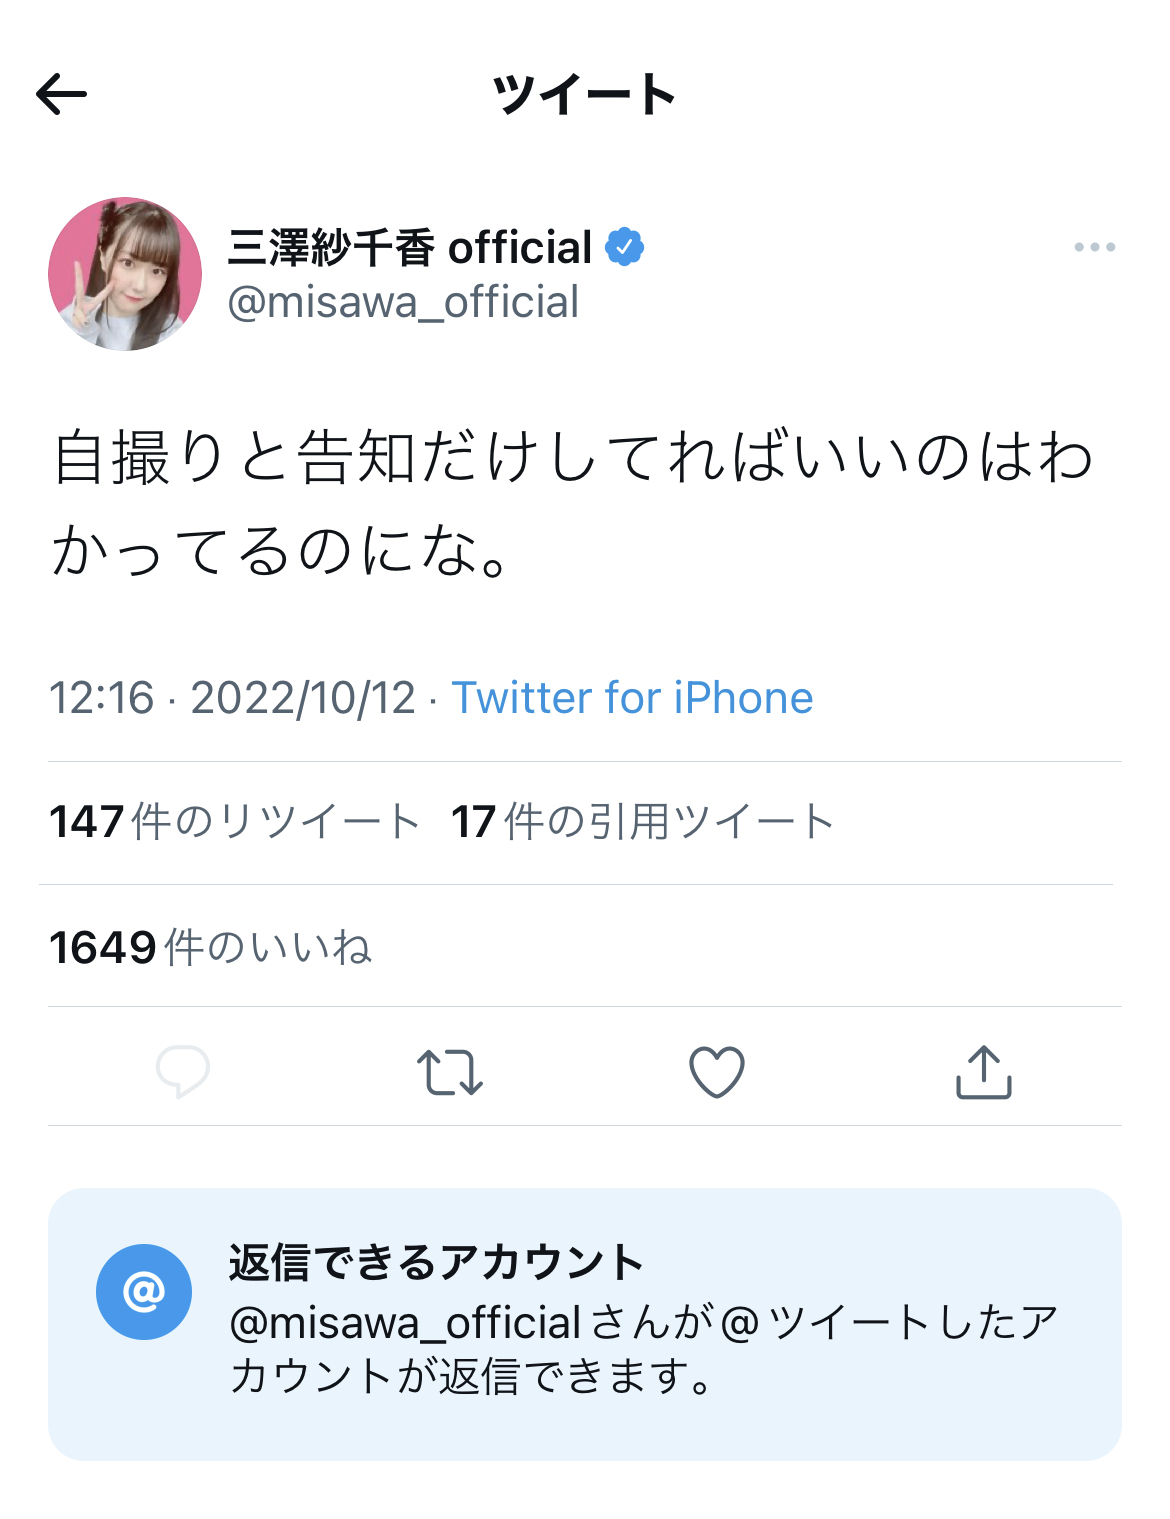View the 17件の引用ツイート list

(642, 822)
